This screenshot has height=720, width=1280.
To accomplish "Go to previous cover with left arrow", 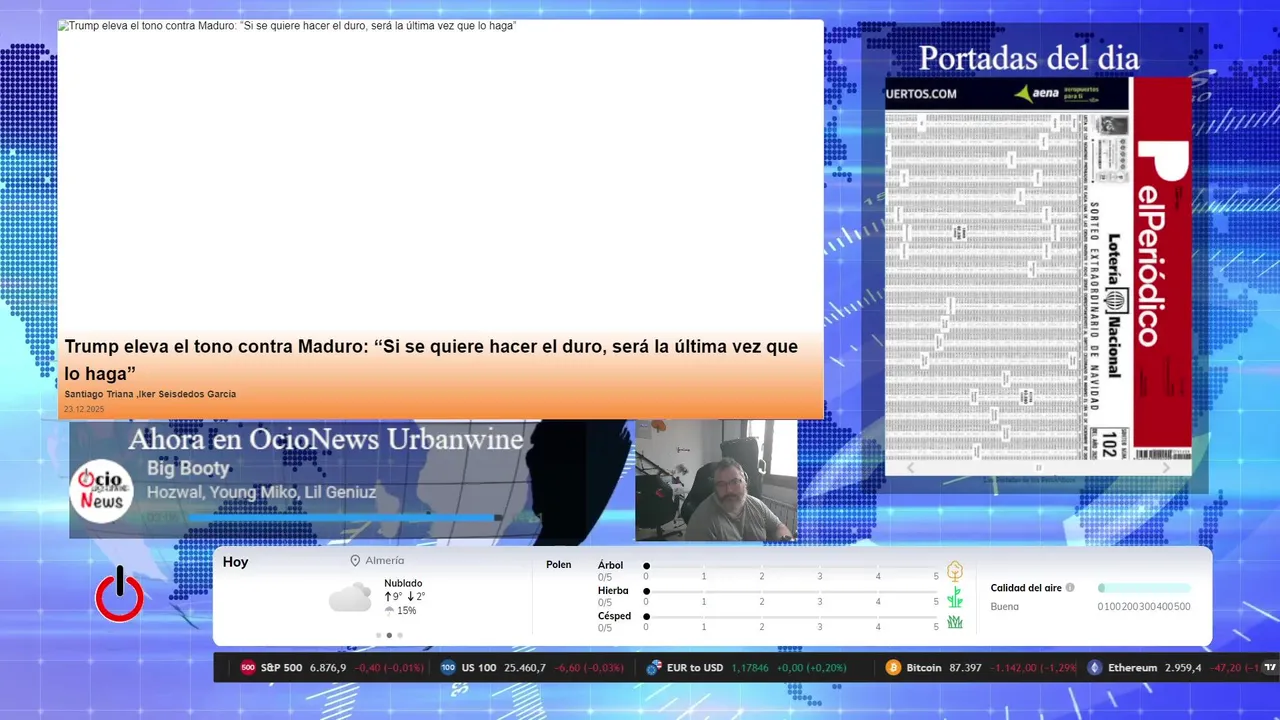I will point(910,468).
